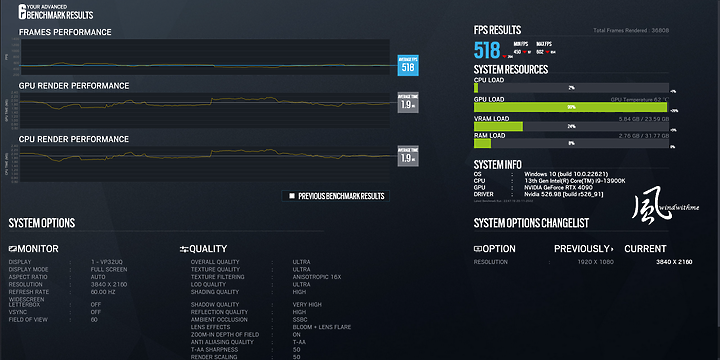Image resolution: width=720 pixels, height=360 pixels.
Task: Click the OVERALL QUALITY row label
Action: pyautogui.click(x=215, y=262)
